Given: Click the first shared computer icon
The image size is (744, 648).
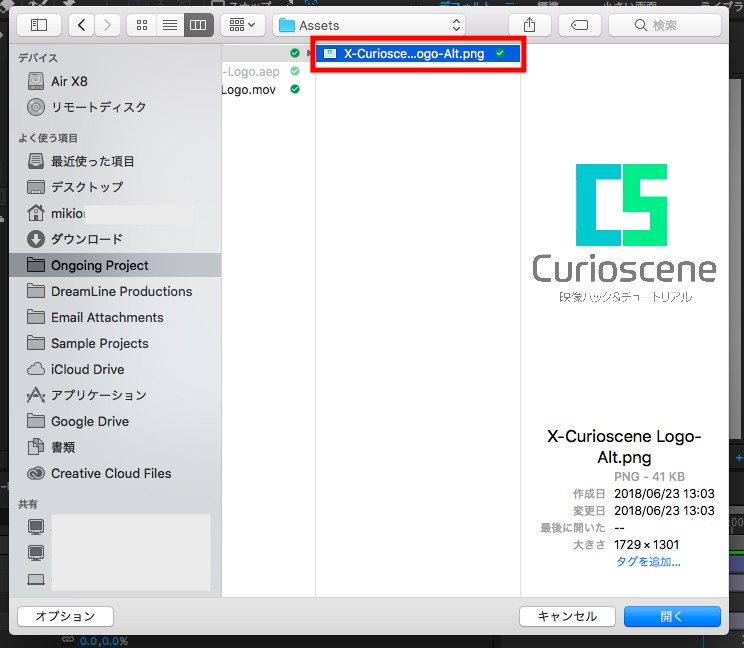Looking at the screenshot, I should tap(36, 527).
